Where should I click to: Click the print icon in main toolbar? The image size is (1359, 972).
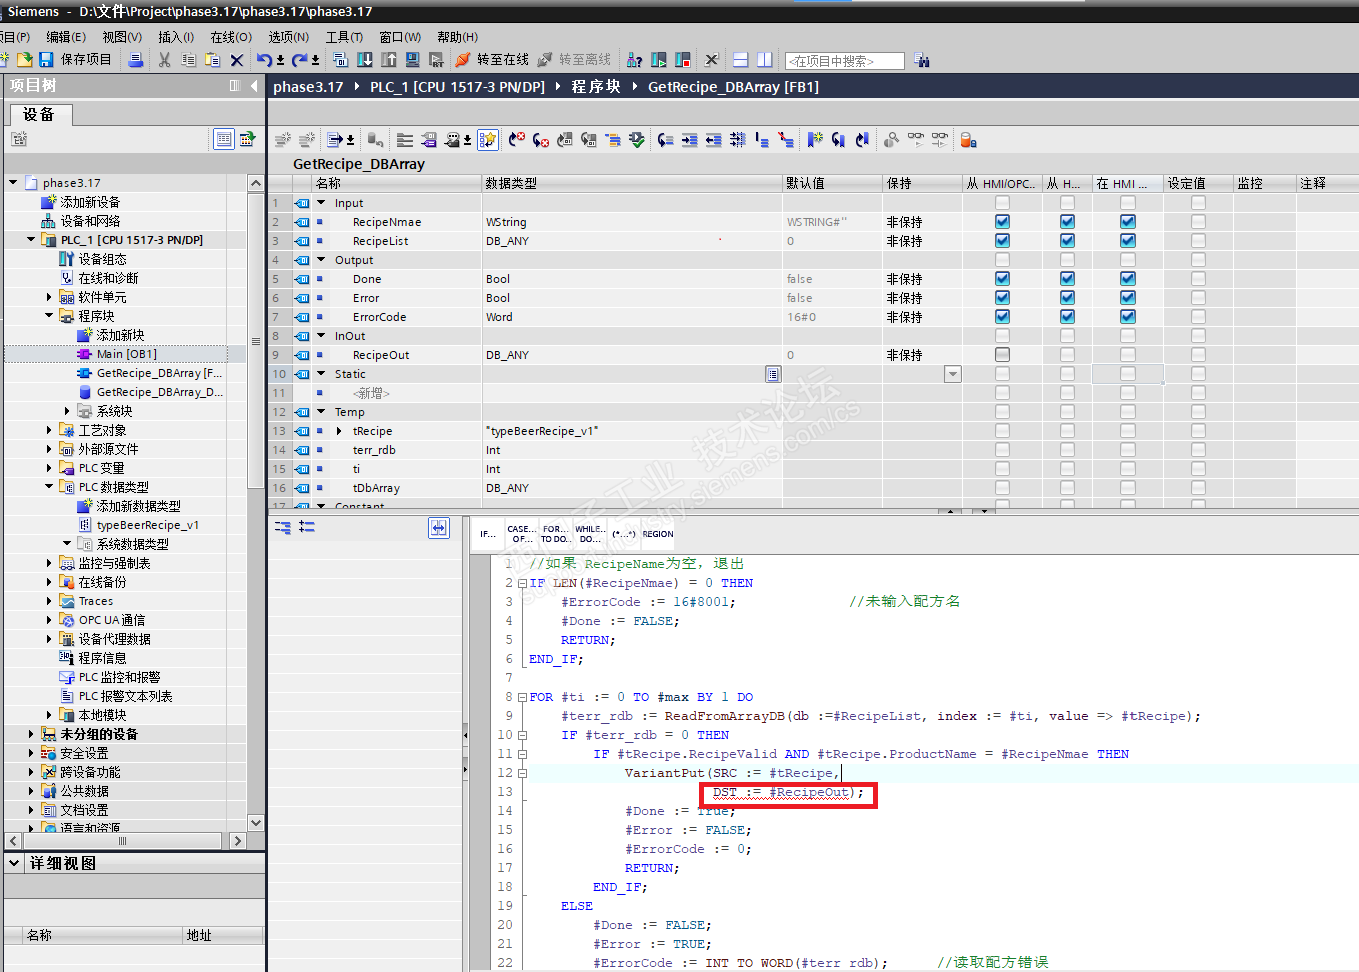[136, 60]
